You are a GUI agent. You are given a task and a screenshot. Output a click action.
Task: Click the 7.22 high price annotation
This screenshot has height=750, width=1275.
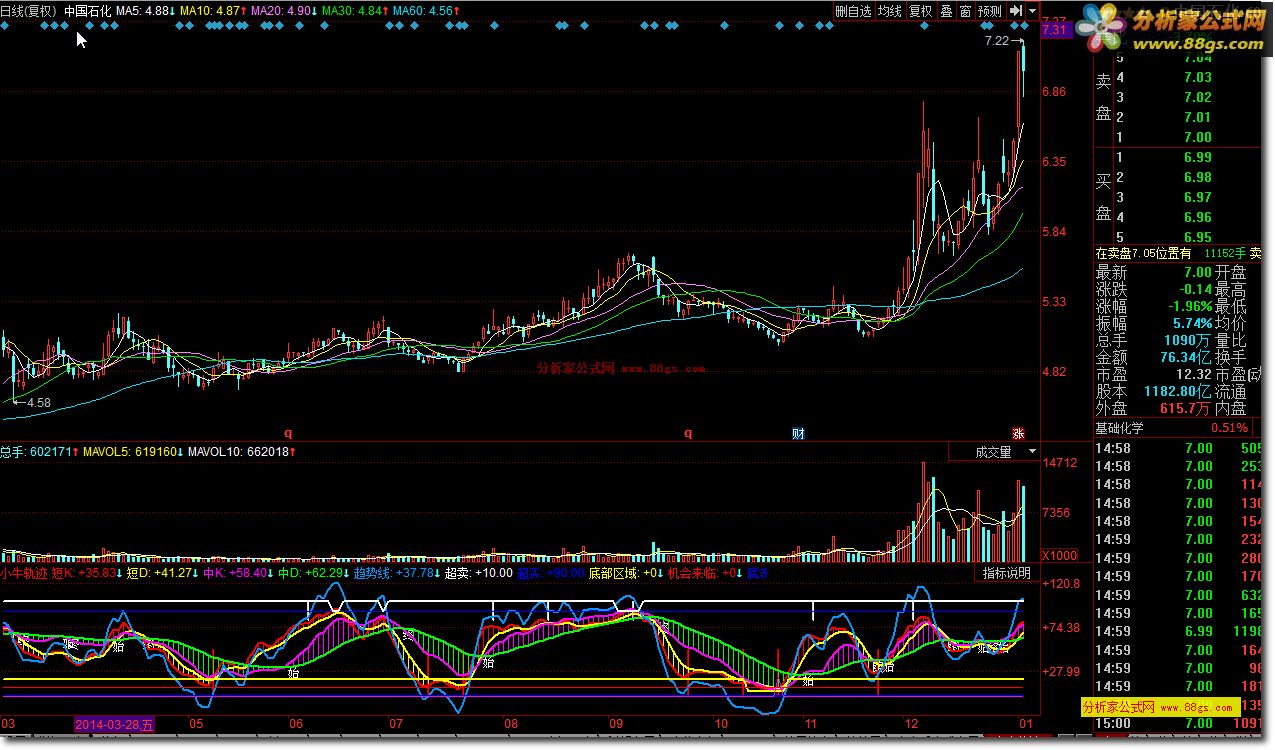(996, 41)
